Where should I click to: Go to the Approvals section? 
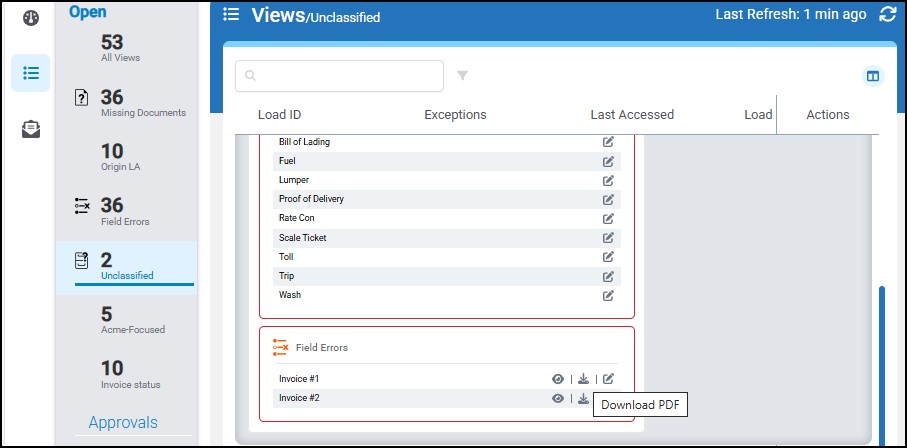point(123,423)
